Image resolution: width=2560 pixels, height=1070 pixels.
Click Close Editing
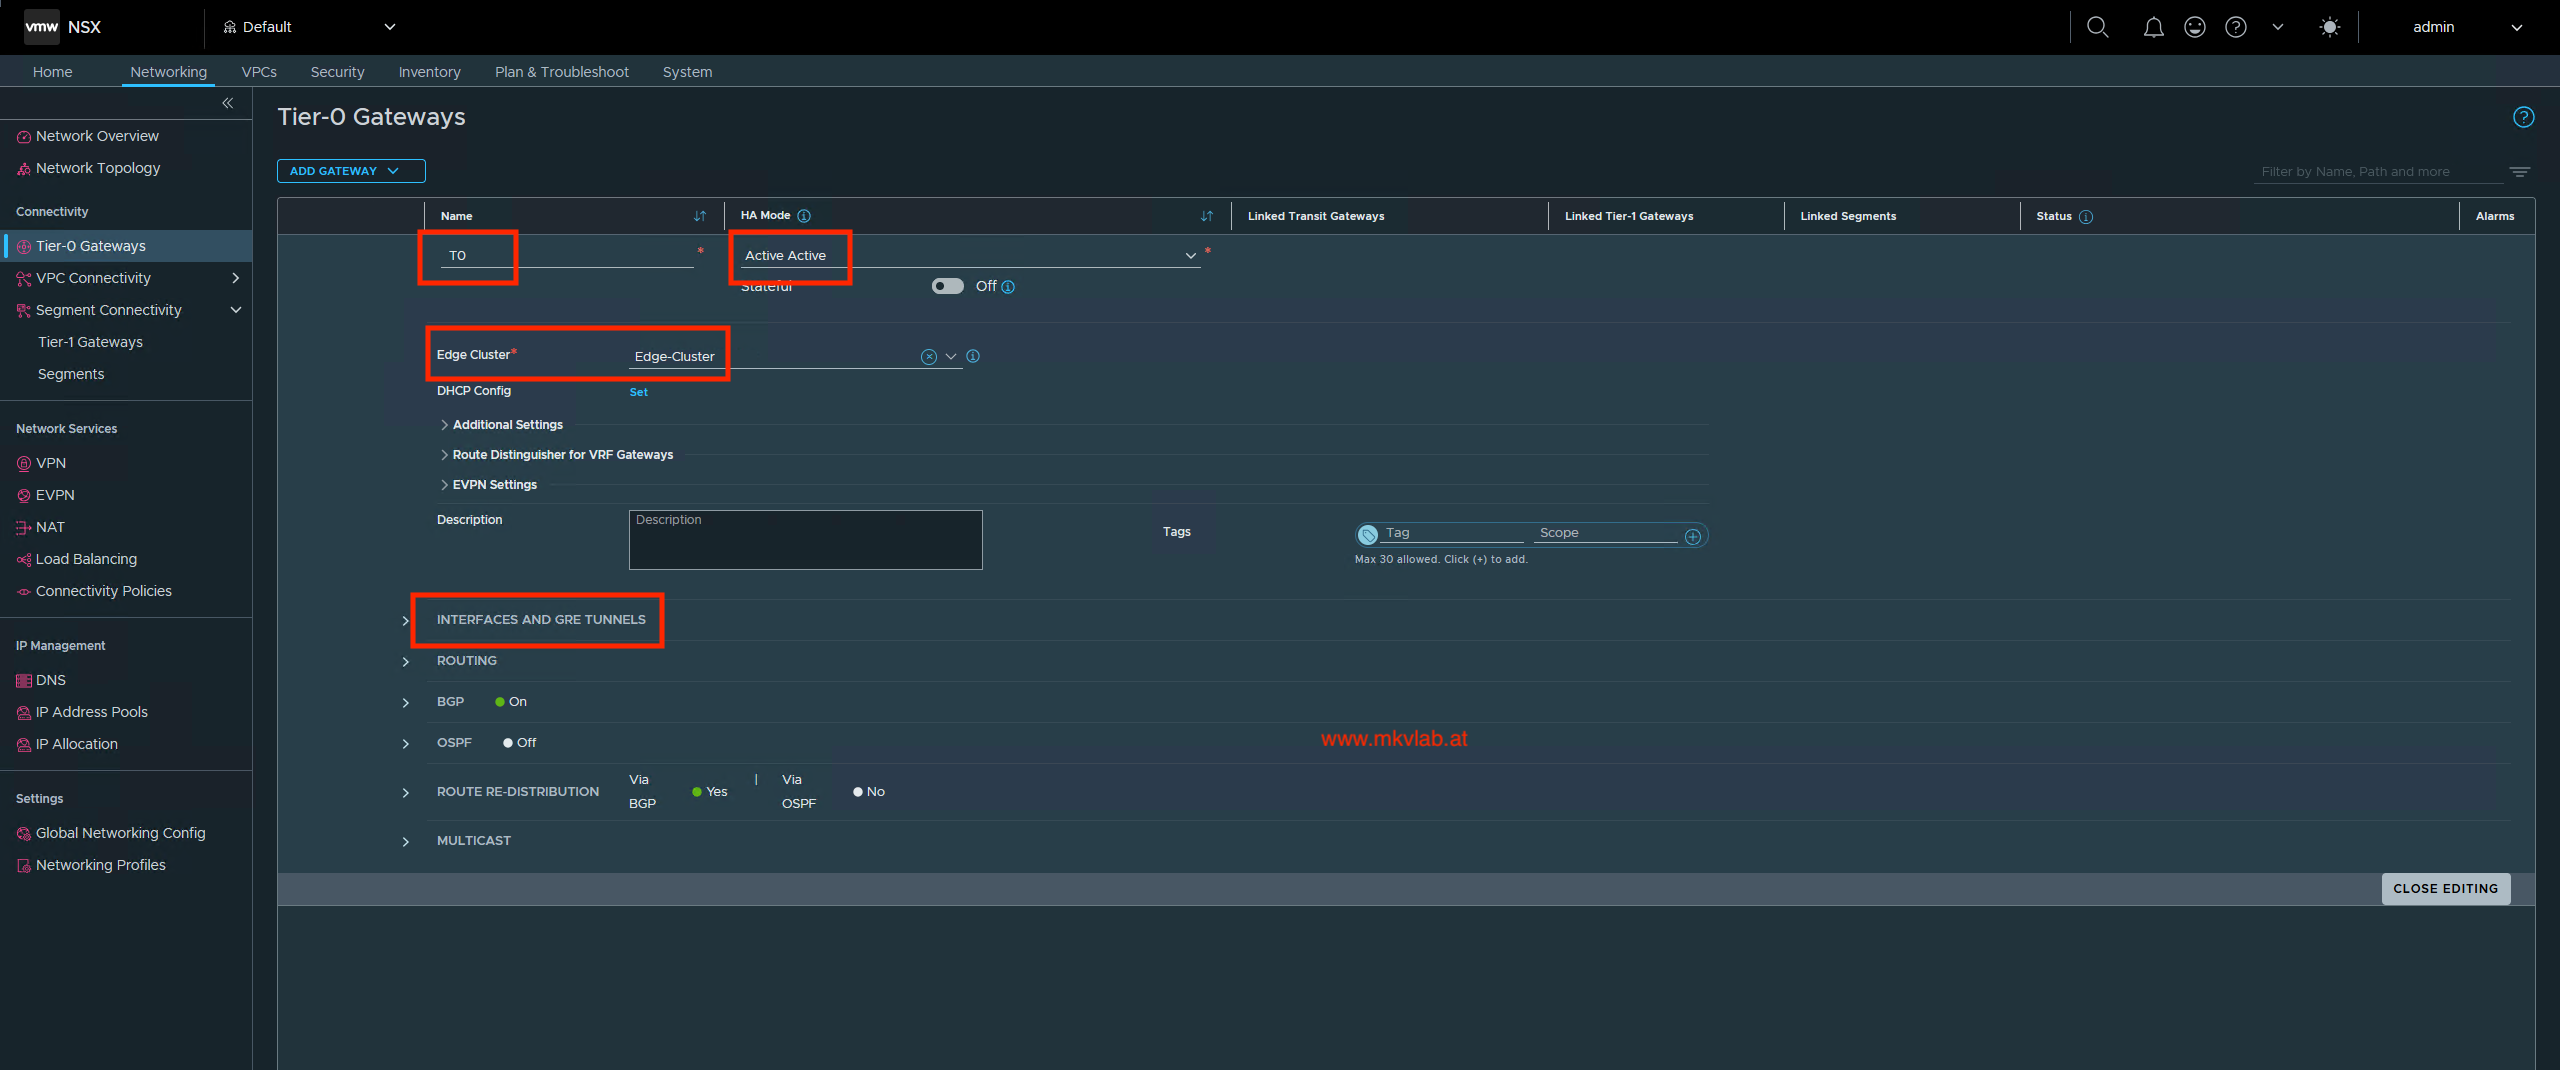click(2445, 888)
